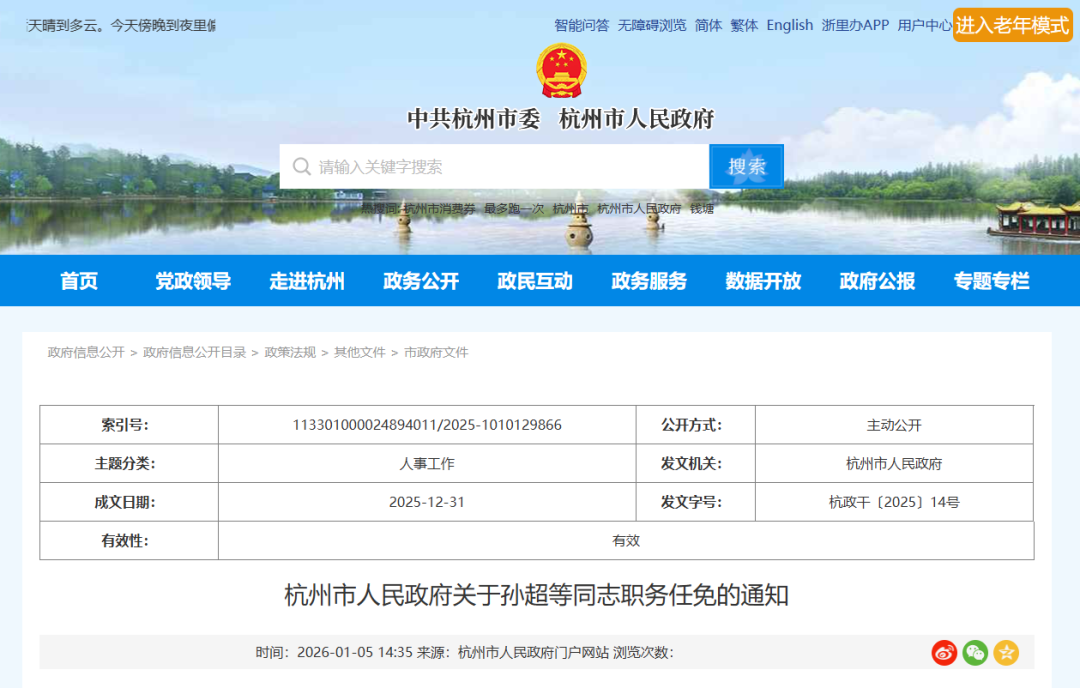Click breadcrumb 政府信息公开目录
The height and width of the screenshot is (688, 1080).
click(194, 353)
